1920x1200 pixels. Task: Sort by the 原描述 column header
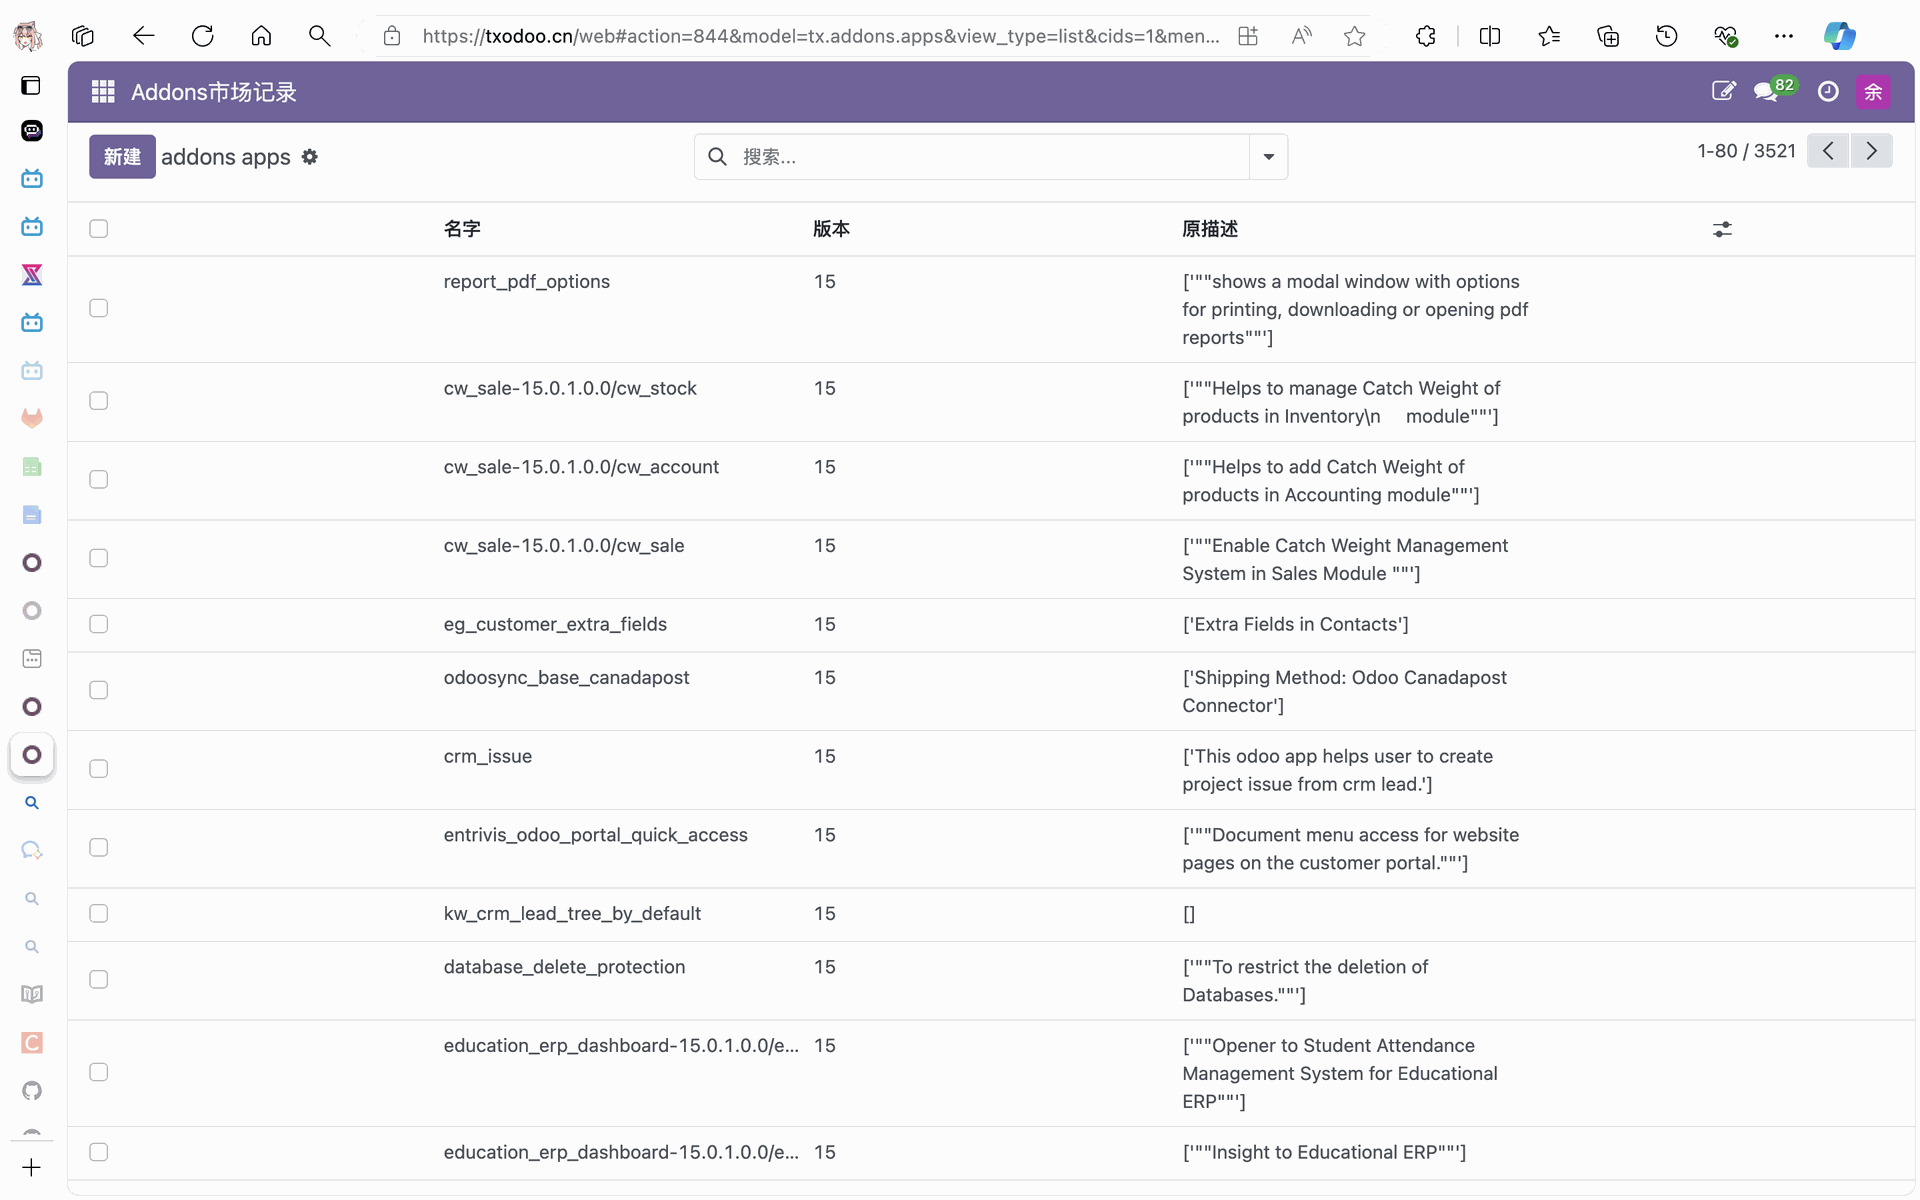pos(1210,229)
